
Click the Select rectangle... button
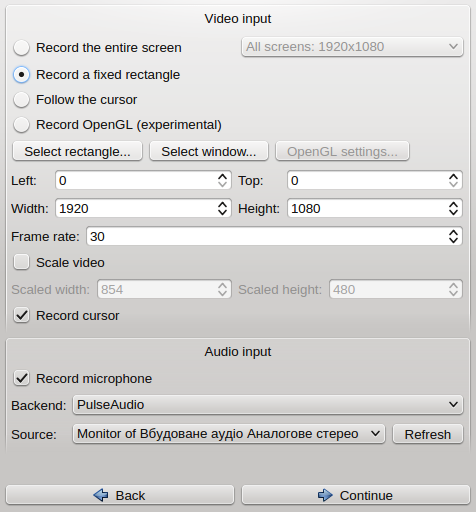coord(77,151)
